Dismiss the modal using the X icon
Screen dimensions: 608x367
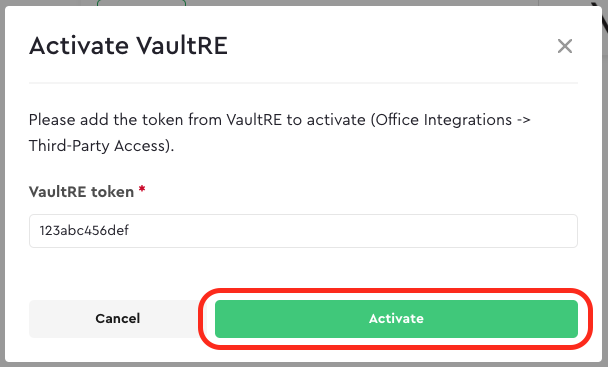coord(565,46)
